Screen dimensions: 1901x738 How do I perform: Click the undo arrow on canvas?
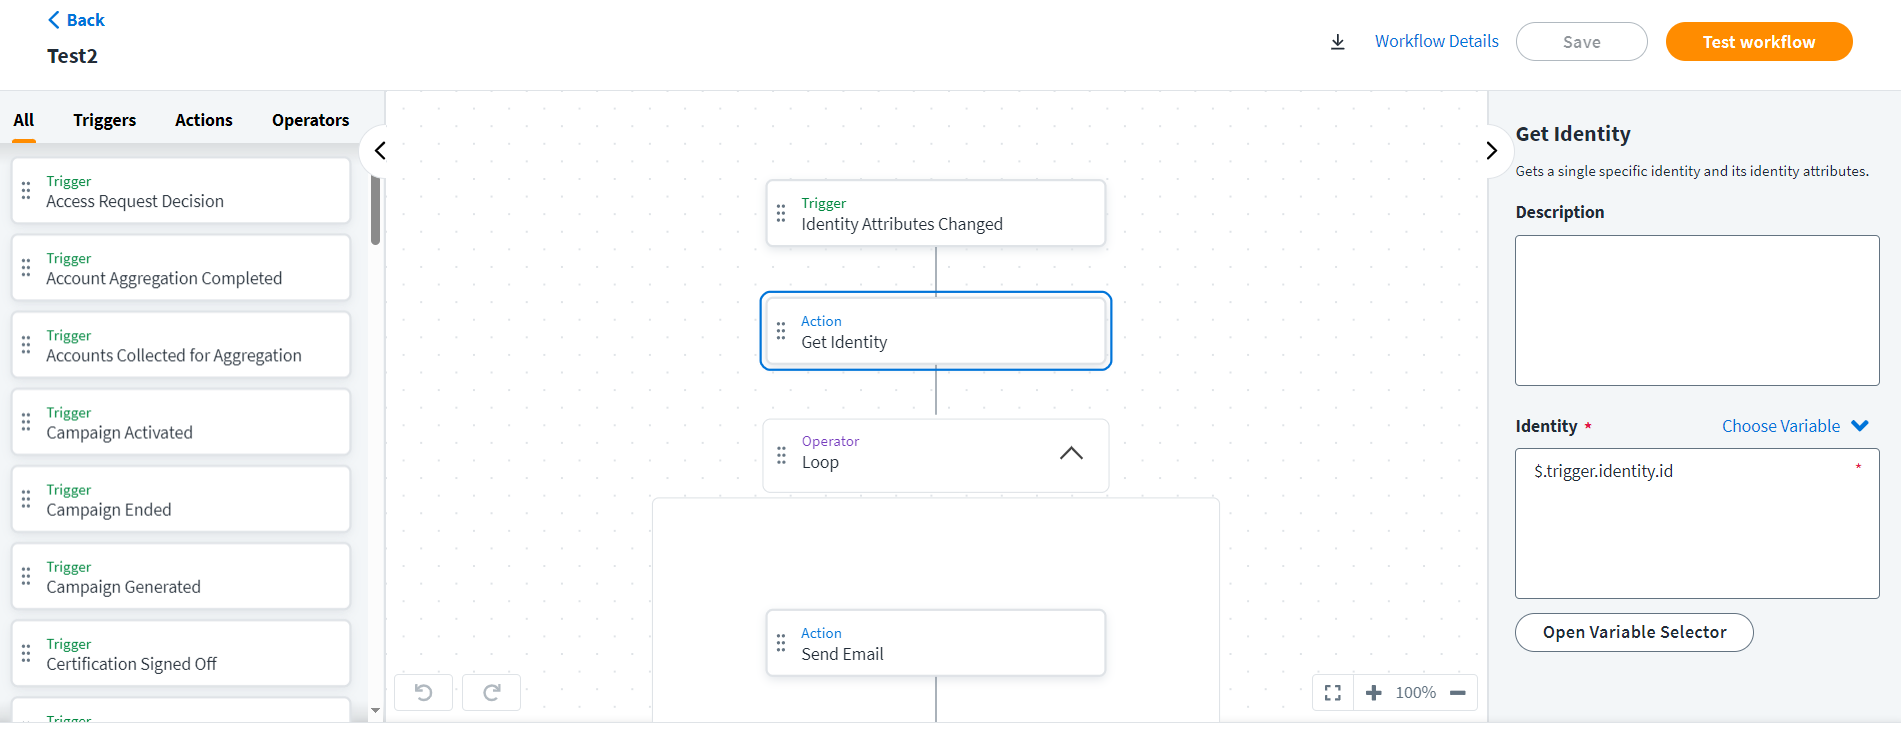coord(423,692)
